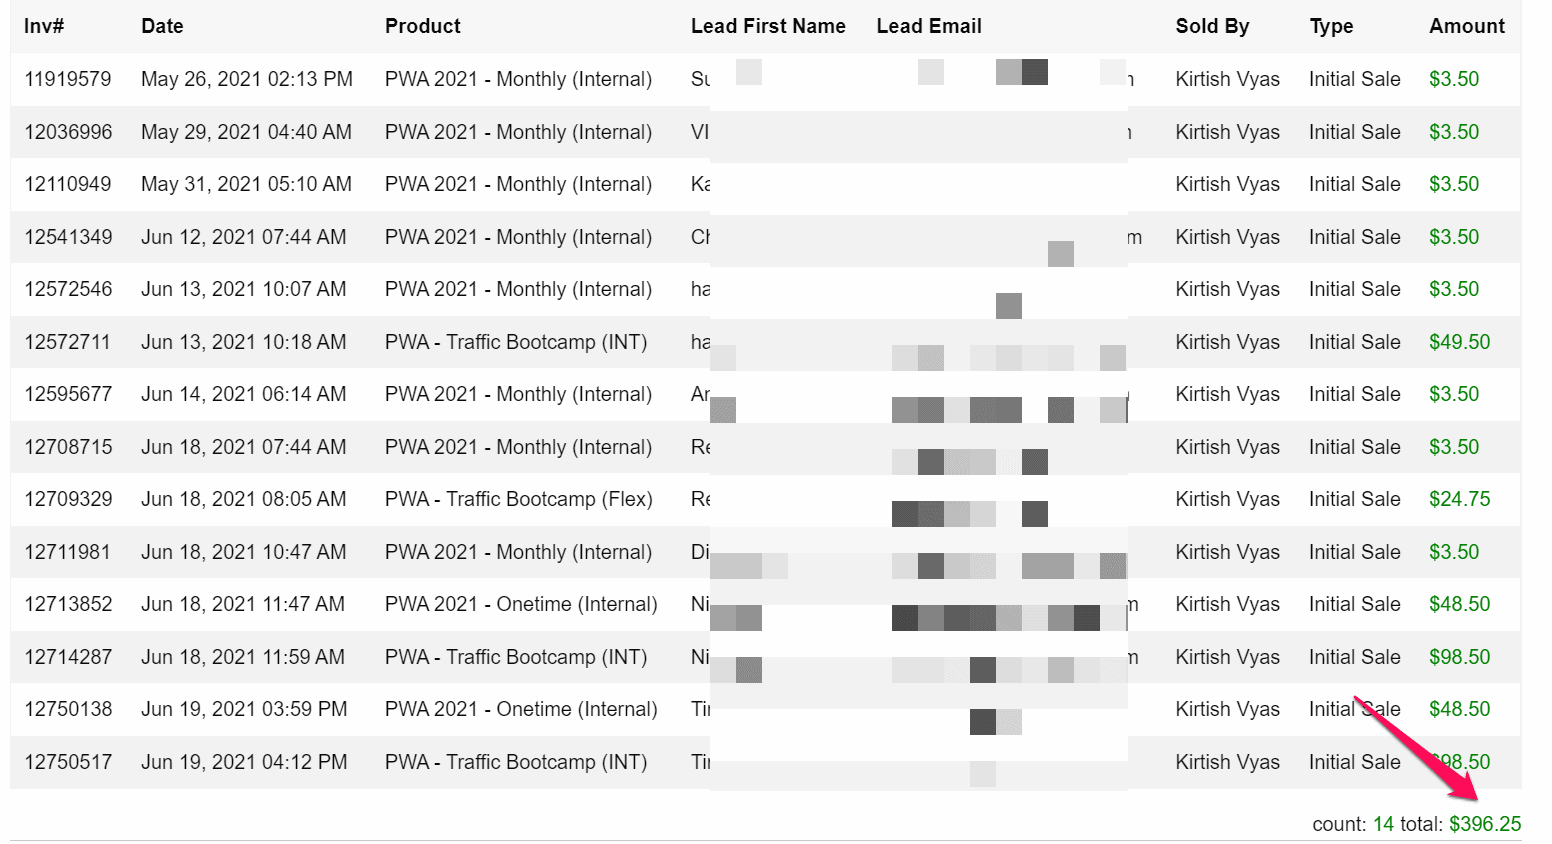
Task: Click the $49.50 amount
Action: click(x=1459, y=342)
